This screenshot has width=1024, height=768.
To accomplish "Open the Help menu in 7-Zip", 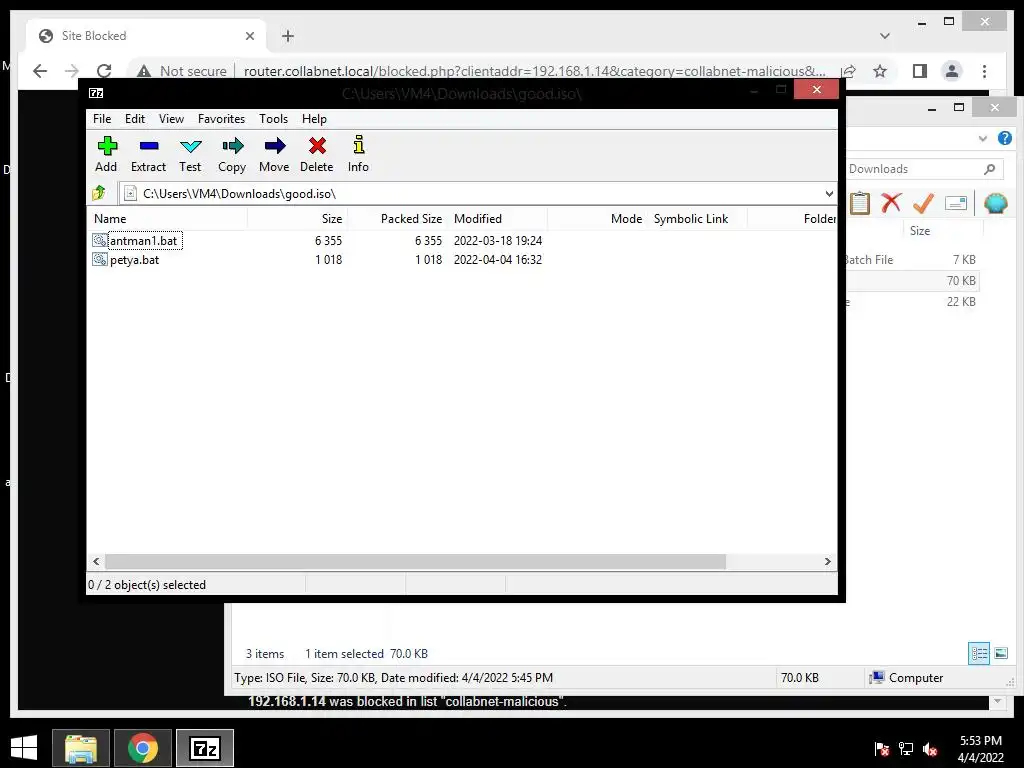I will coord(314,119).
